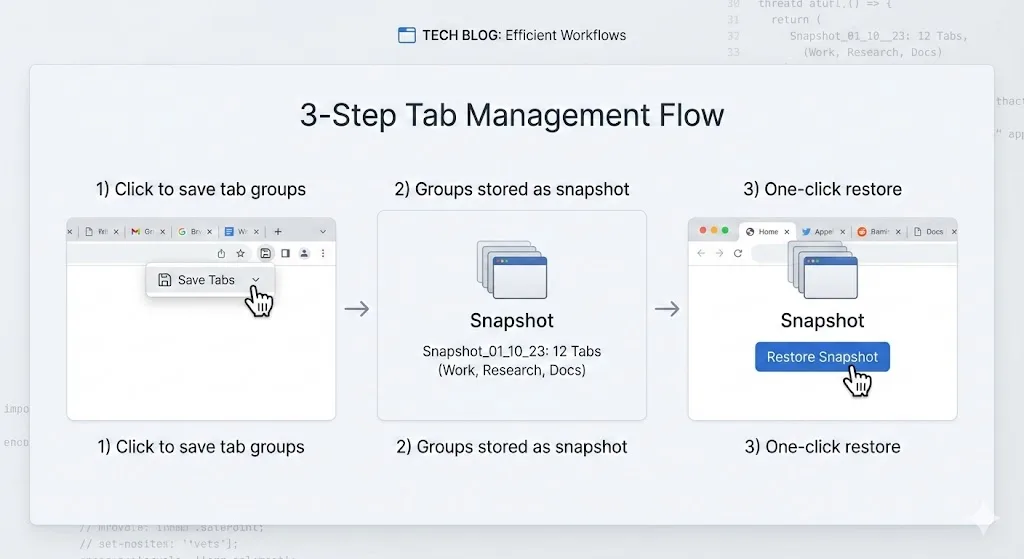The width and height of the screenshot is (1024, 559).
Task: Close the blue Docs 'W' tab
Action: click(x=257, y=232)
